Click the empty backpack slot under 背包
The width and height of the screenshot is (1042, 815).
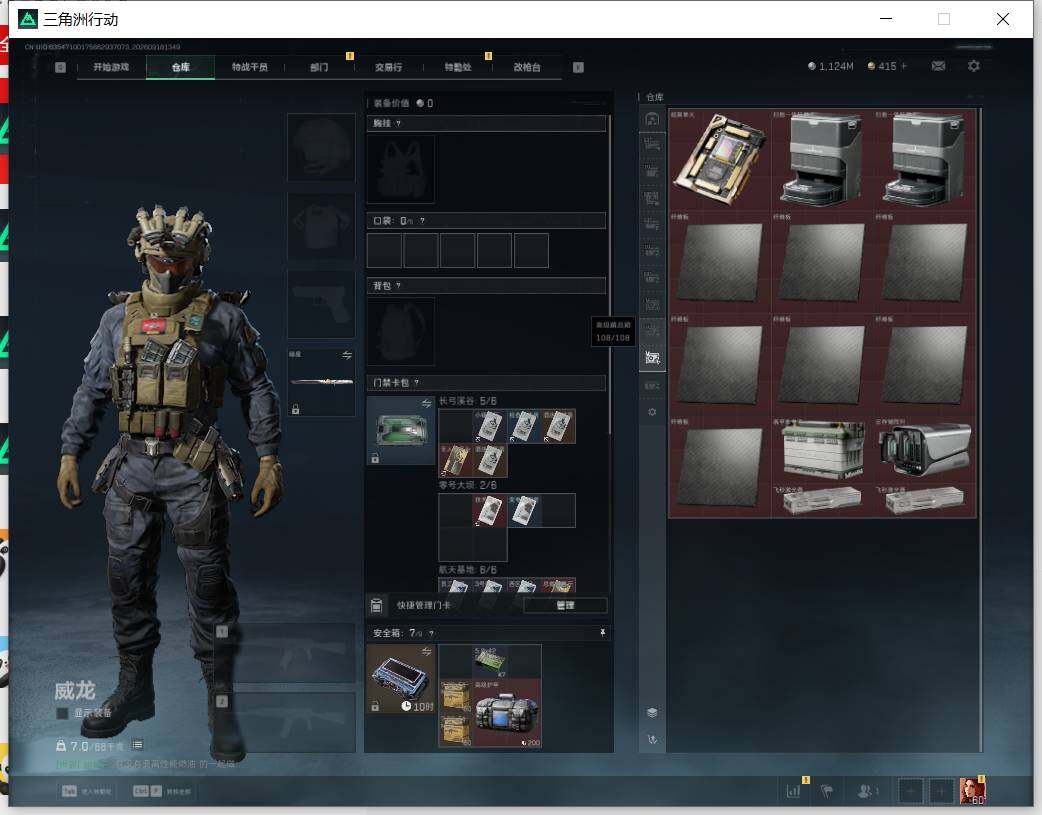(x=401, y=330)
